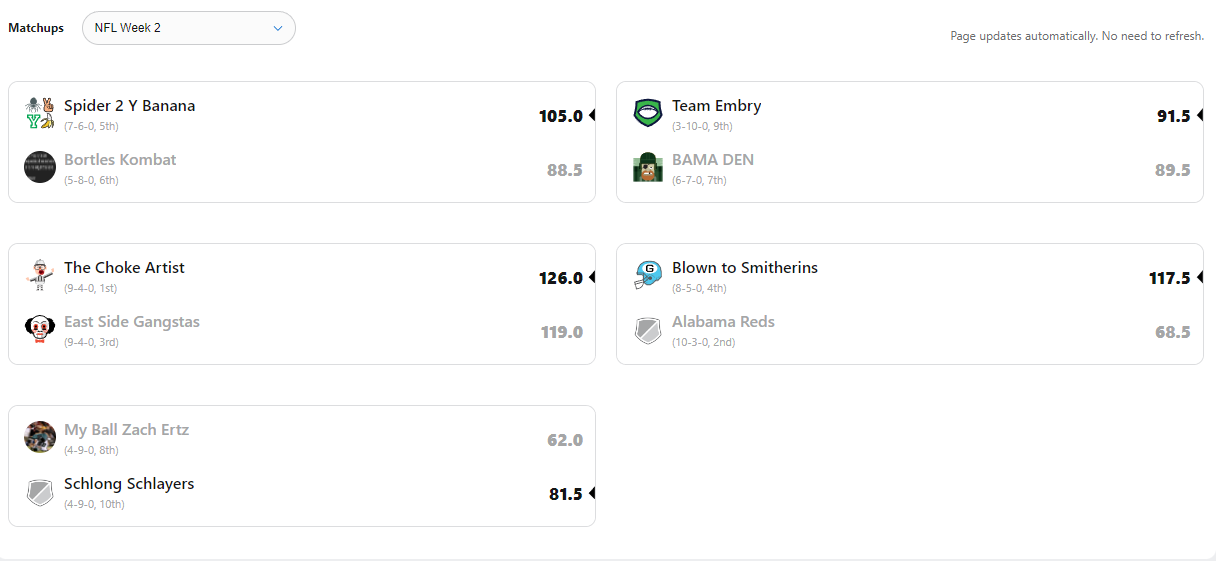This screenshot has height=561, width=1216.
Task: Click the Team Embry football logo
Action: (x=648, y=113)
